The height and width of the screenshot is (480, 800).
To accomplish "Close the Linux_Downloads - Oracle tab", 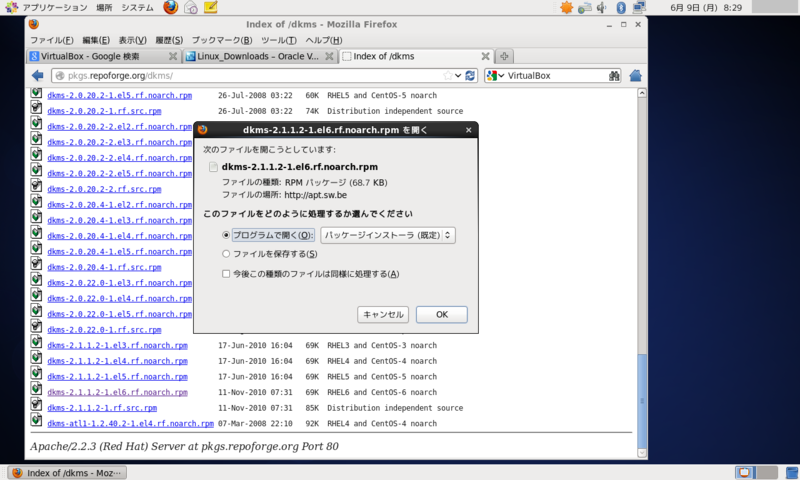I will [330, 56].
